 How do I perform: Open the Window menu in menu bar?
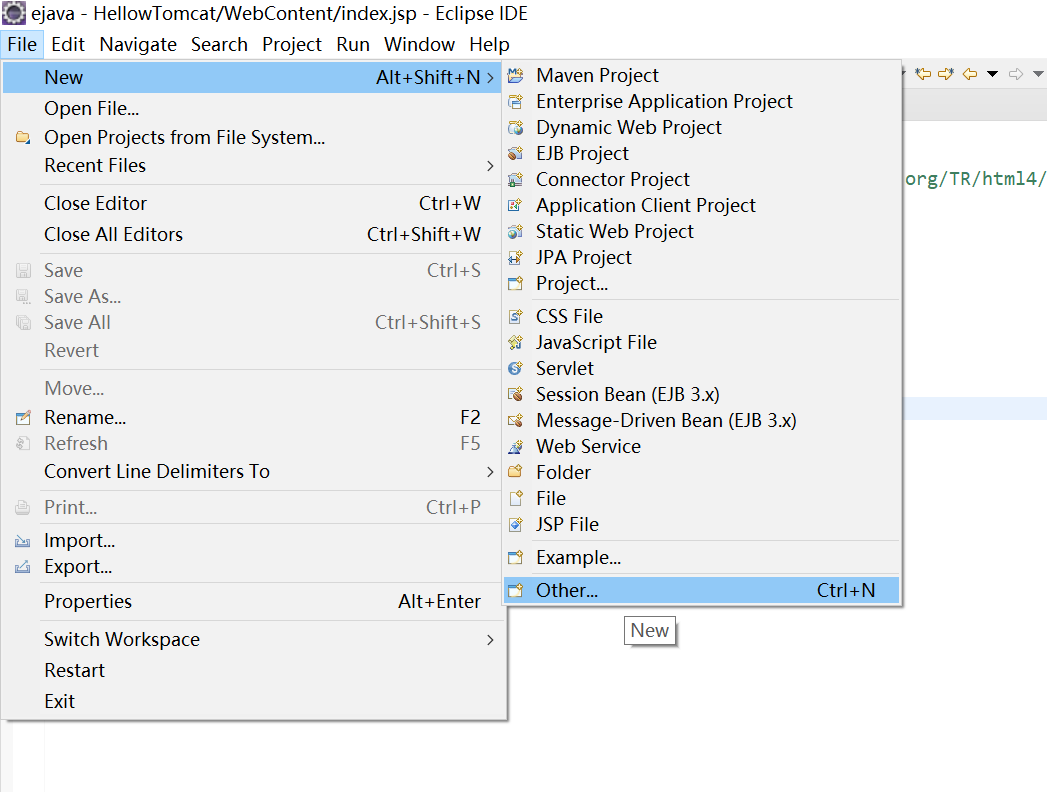(419, 44)
